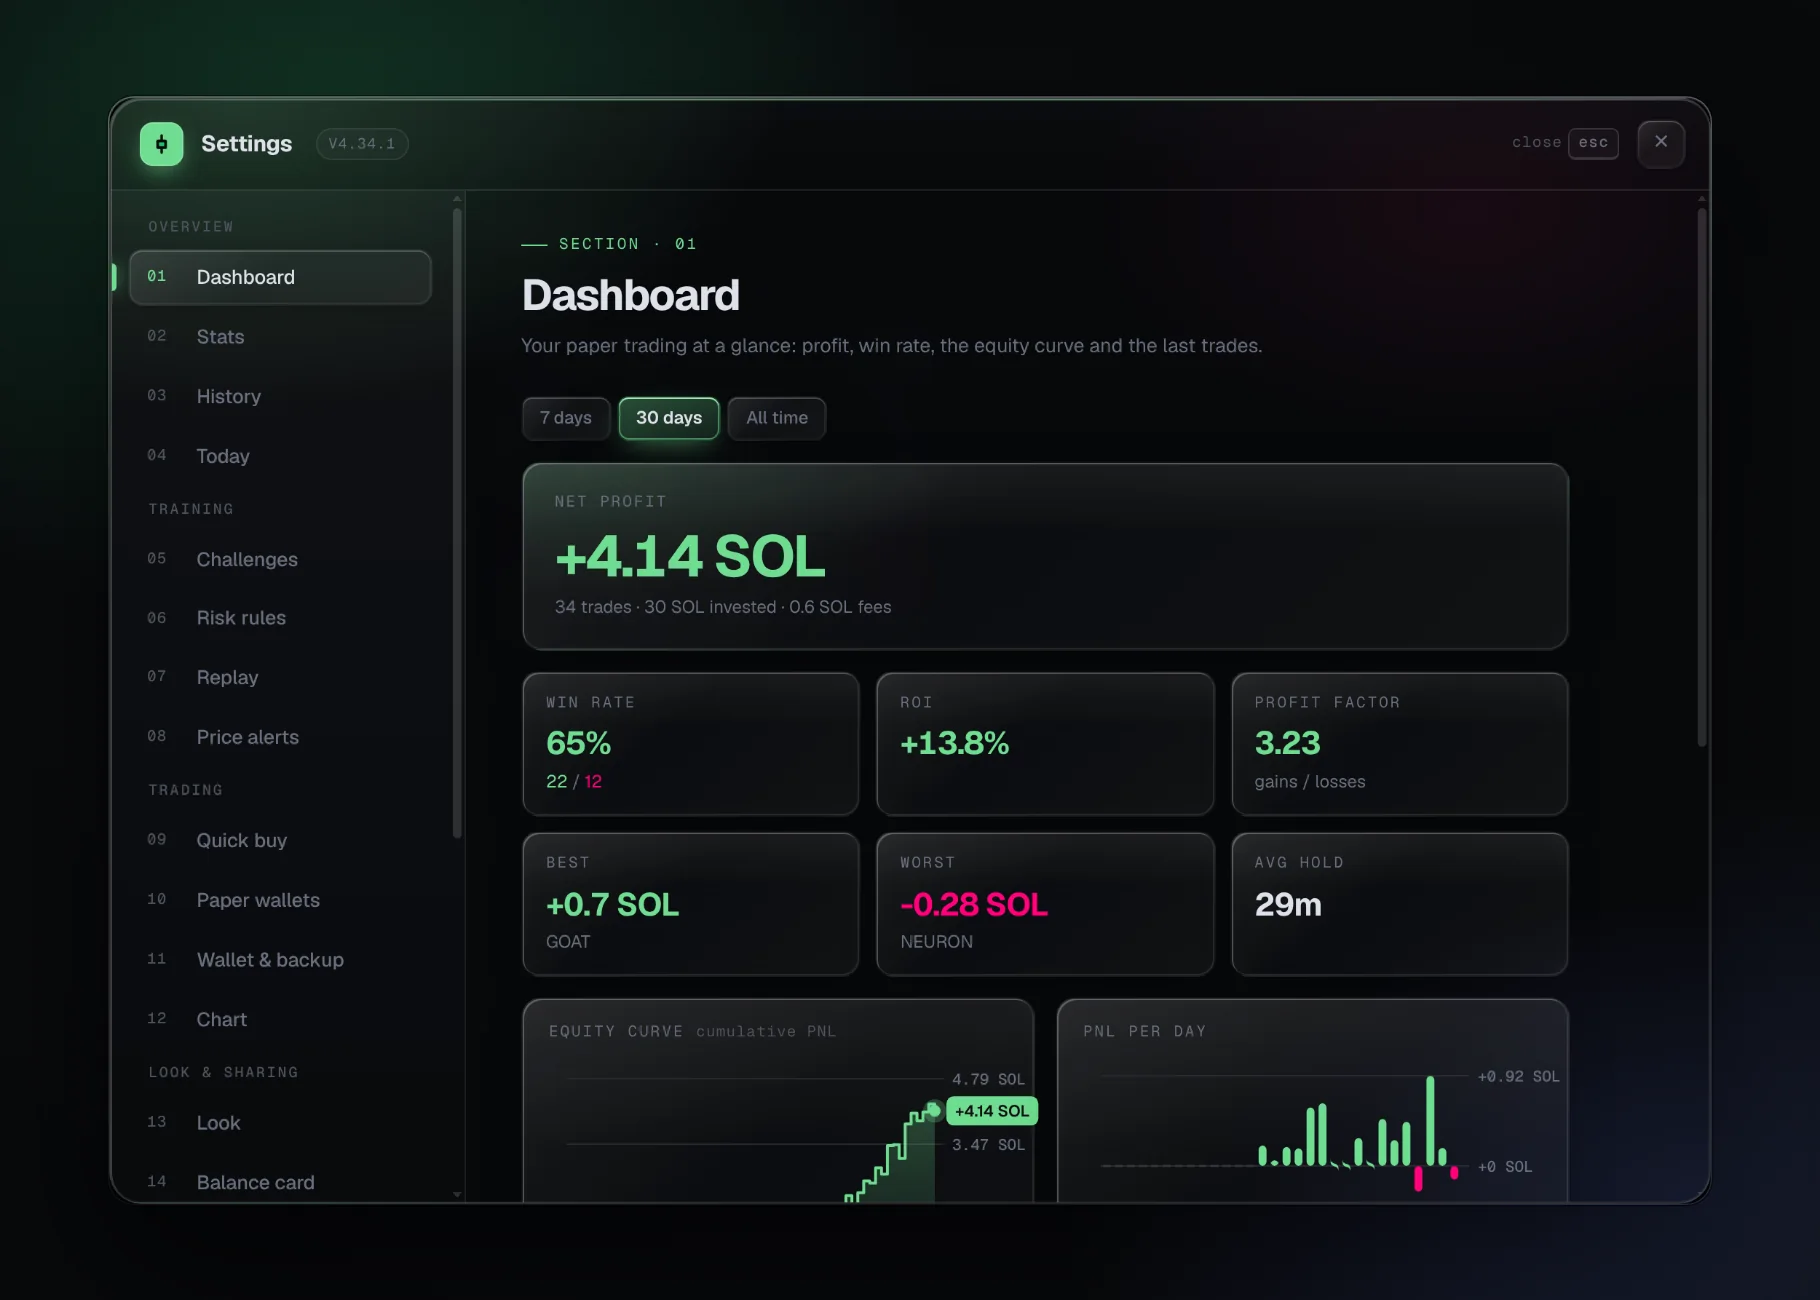The image size is (1820, 1300).
Task: Close the Settings window with X
Action: 1661,143
